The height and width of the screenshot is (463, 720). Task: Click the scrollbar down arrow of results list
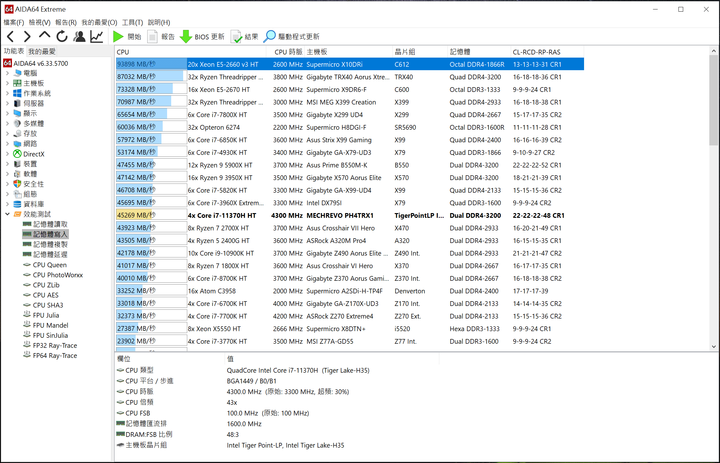(714, 347)
